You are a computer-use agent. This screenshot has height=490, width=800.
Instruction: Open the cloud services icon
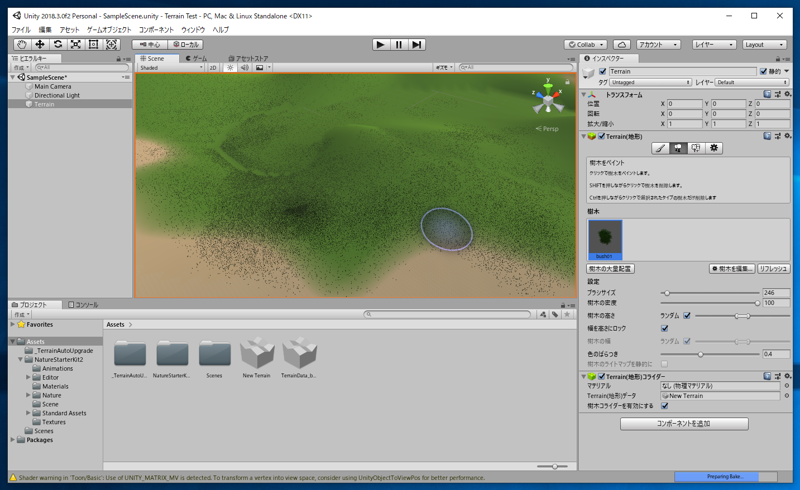coord(621,44)
